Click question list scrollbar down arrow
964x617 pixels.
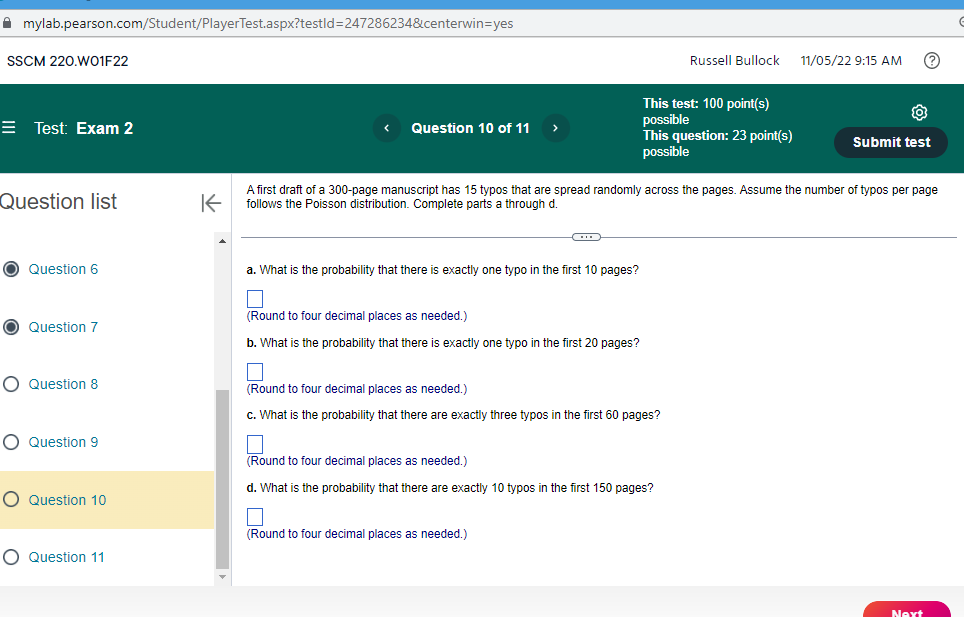click(x=223, y=577)
